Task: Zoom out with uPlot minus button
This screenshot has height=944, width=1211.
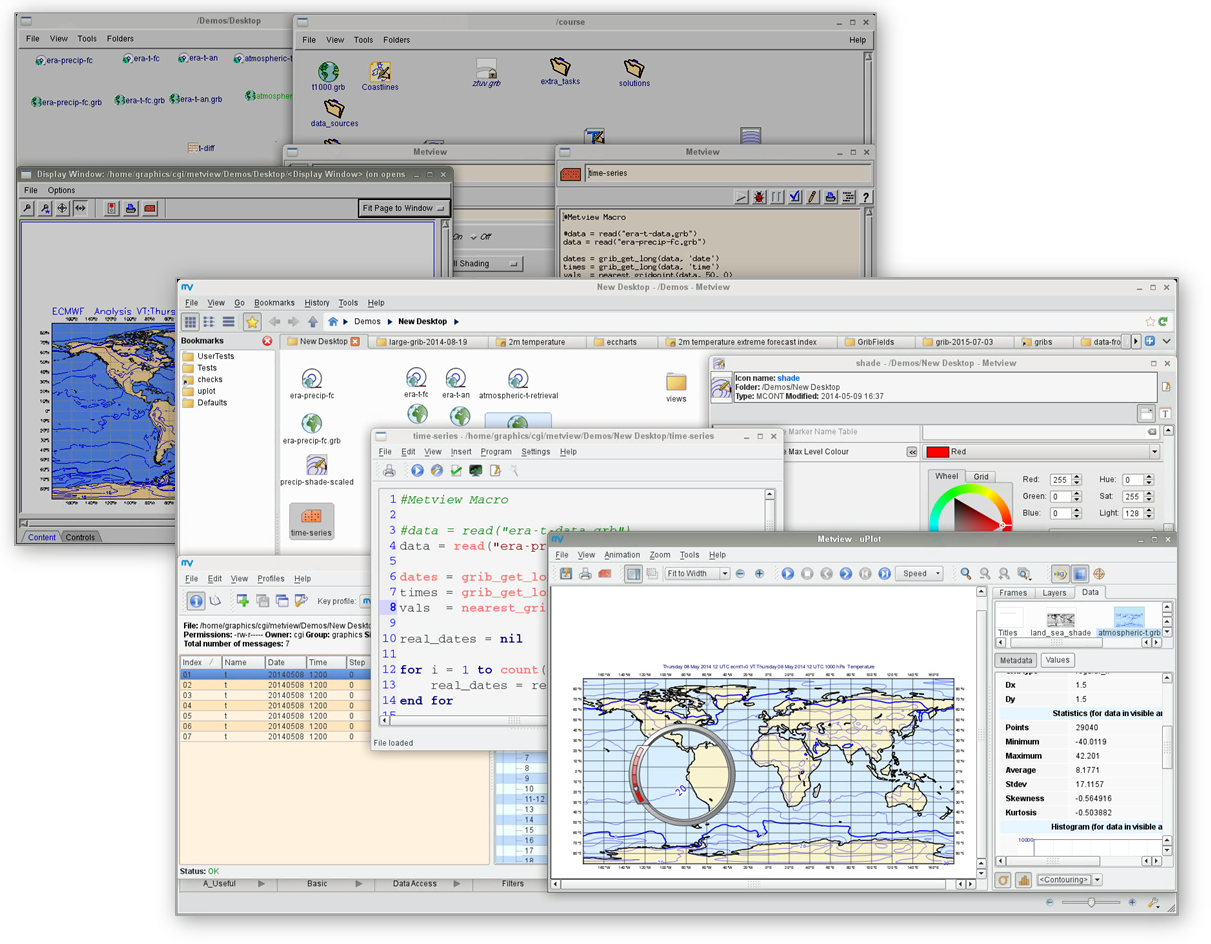Action: 740,574
